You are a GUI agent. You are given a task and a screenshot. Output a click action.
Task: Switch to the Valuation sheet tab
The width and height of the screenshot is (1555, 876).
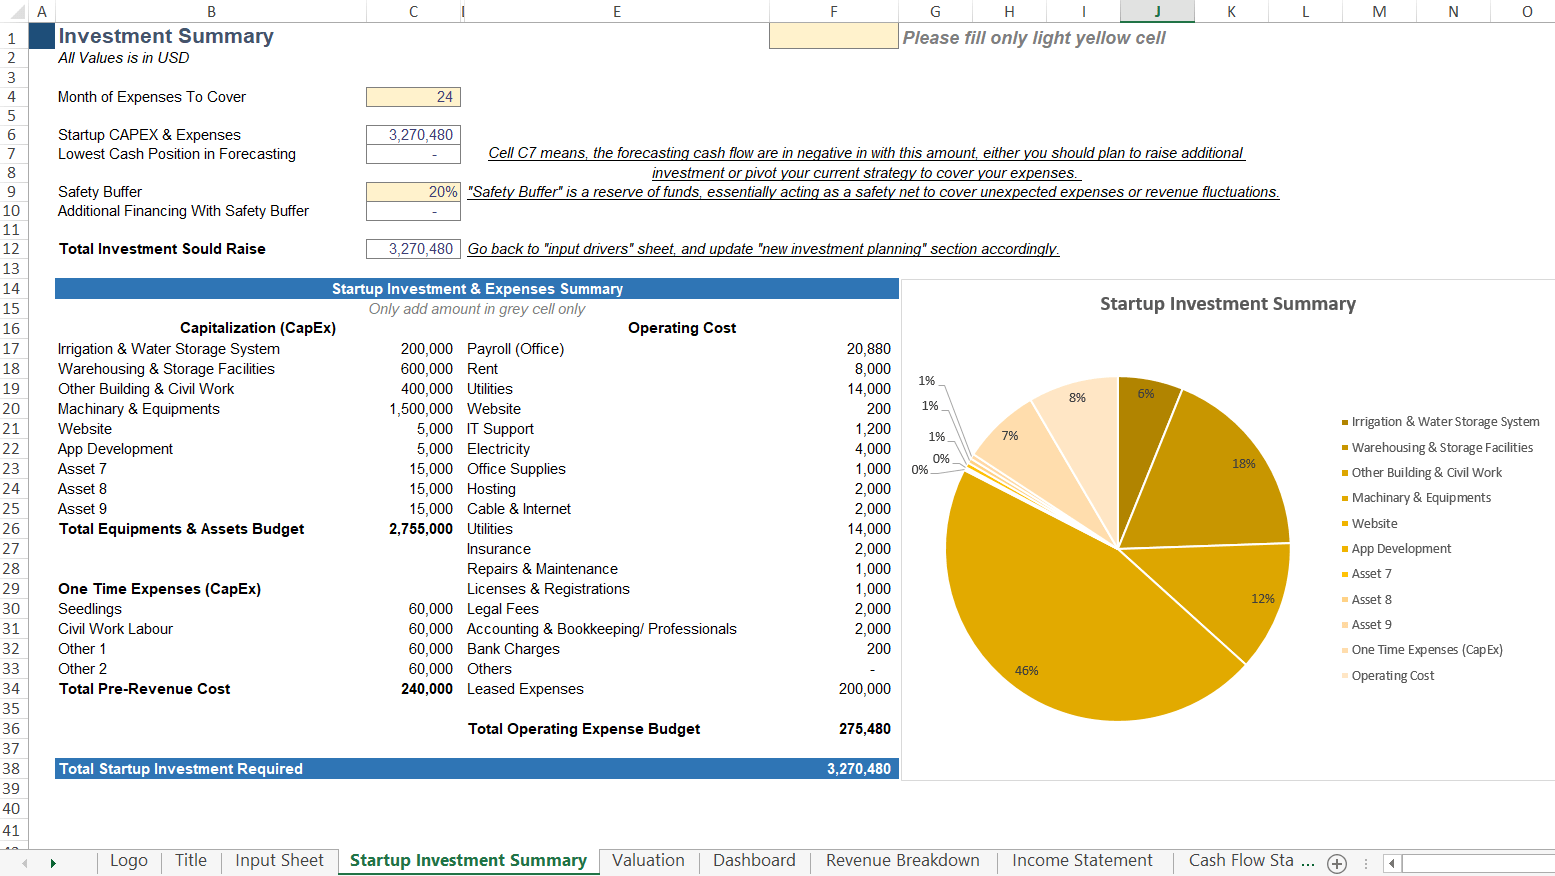pyautogui.click(x=648, y=861)
